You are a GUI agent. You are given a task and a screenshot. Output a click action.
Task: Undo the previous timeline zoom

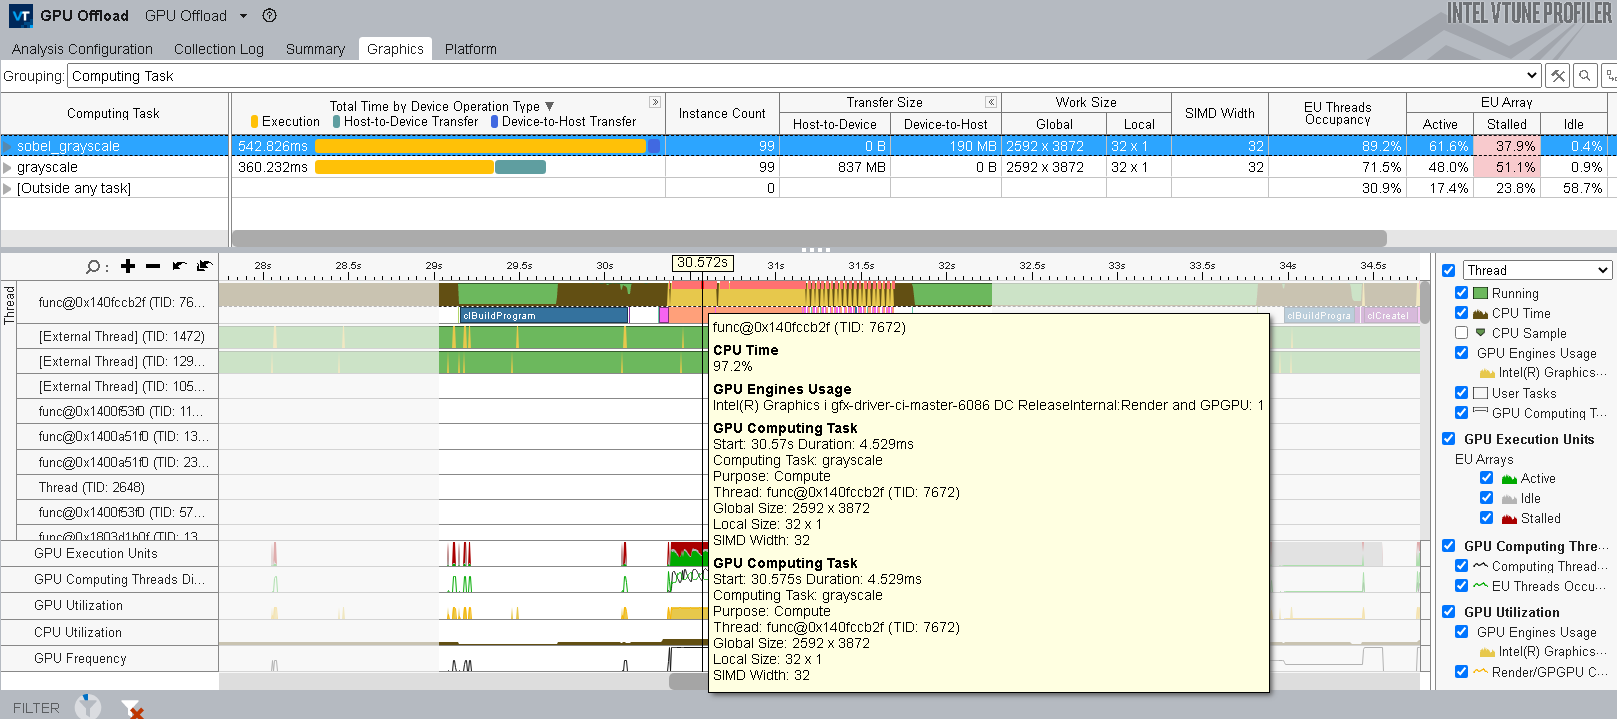click(x=179, y=266)
